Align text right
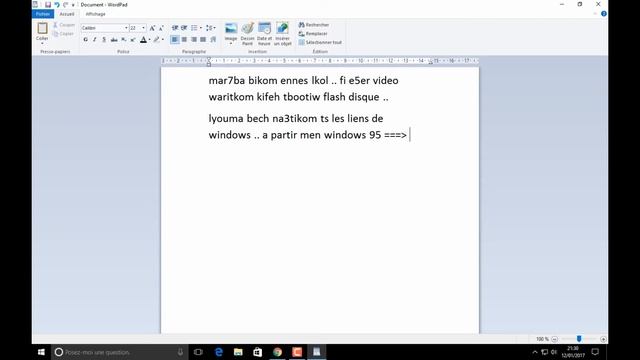The width and height of the screenshot is (640, 360). coord(194,40)
